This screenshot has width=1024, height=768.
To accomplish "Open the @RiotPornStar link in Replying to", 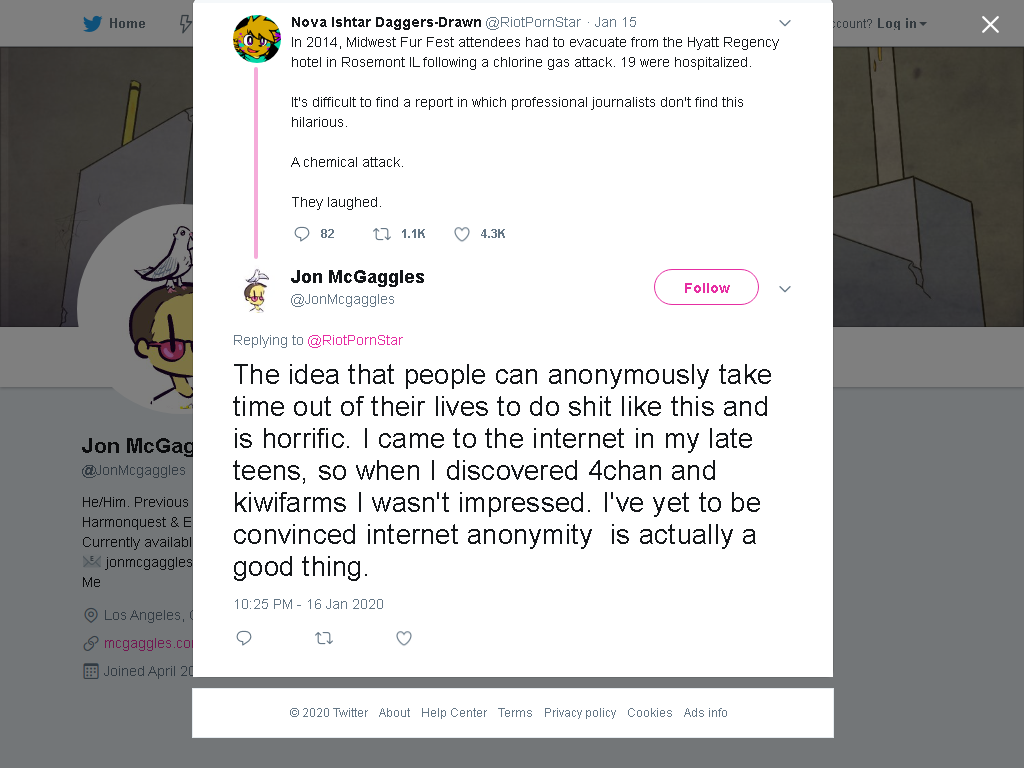I will 355,340.
